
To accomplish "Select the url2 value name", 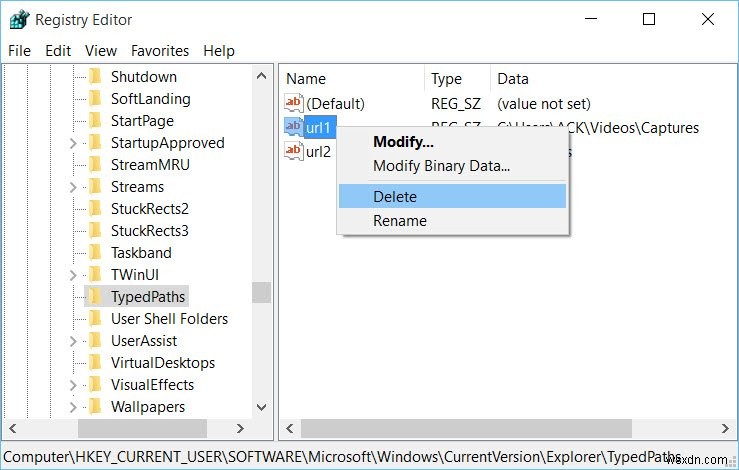I will pyautogui.click(x=319, y=151).
